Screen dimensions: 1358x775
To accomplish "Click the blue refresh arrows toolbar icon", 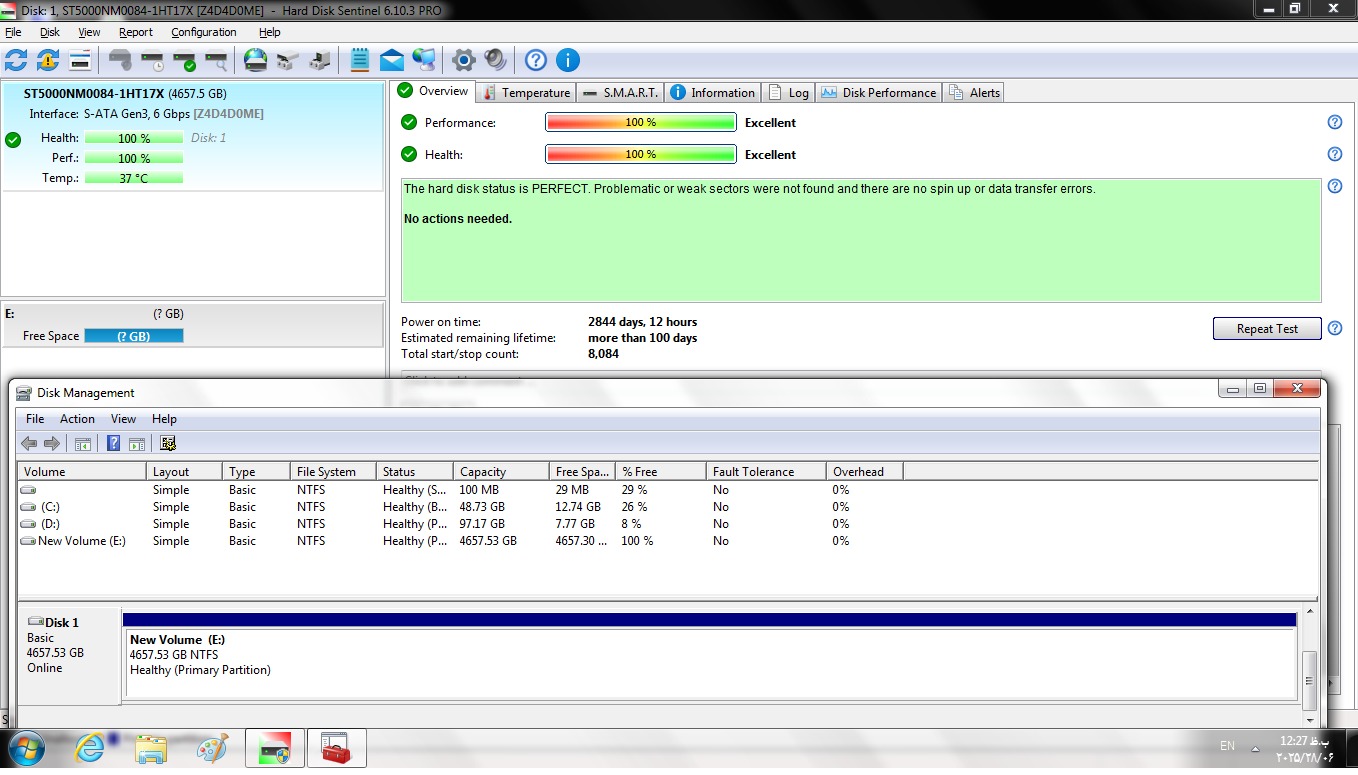I will click(x=16, y=60).
